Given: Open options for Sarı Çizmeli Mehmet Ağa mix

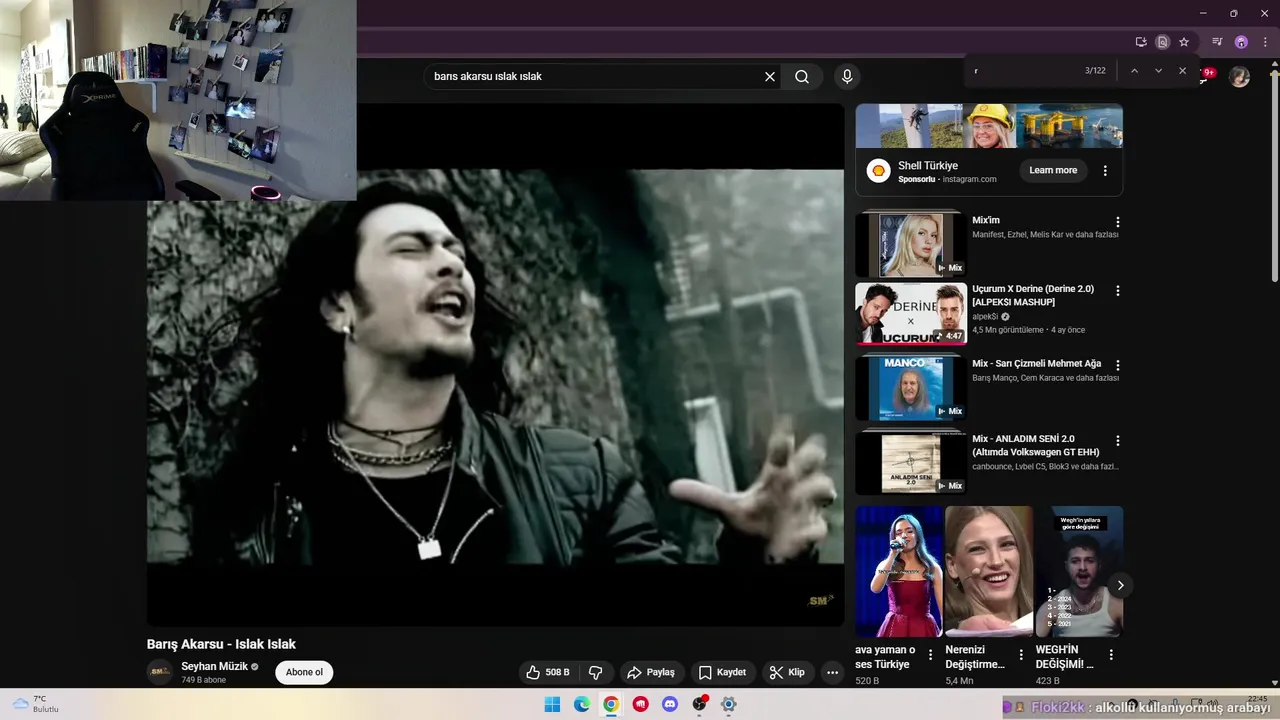Looking at the screenshot, I should tap(1118, 365).
